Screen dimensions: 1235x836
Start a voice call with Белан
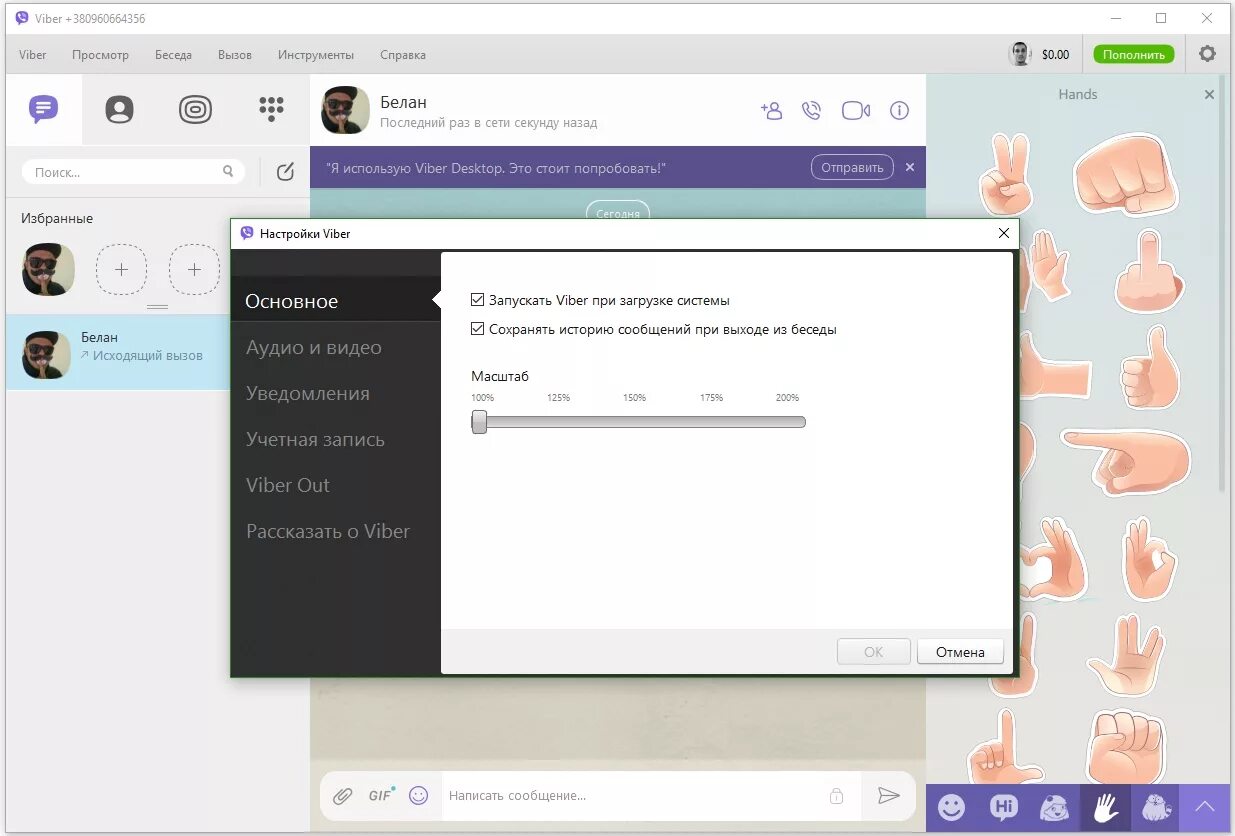[812, 110]
